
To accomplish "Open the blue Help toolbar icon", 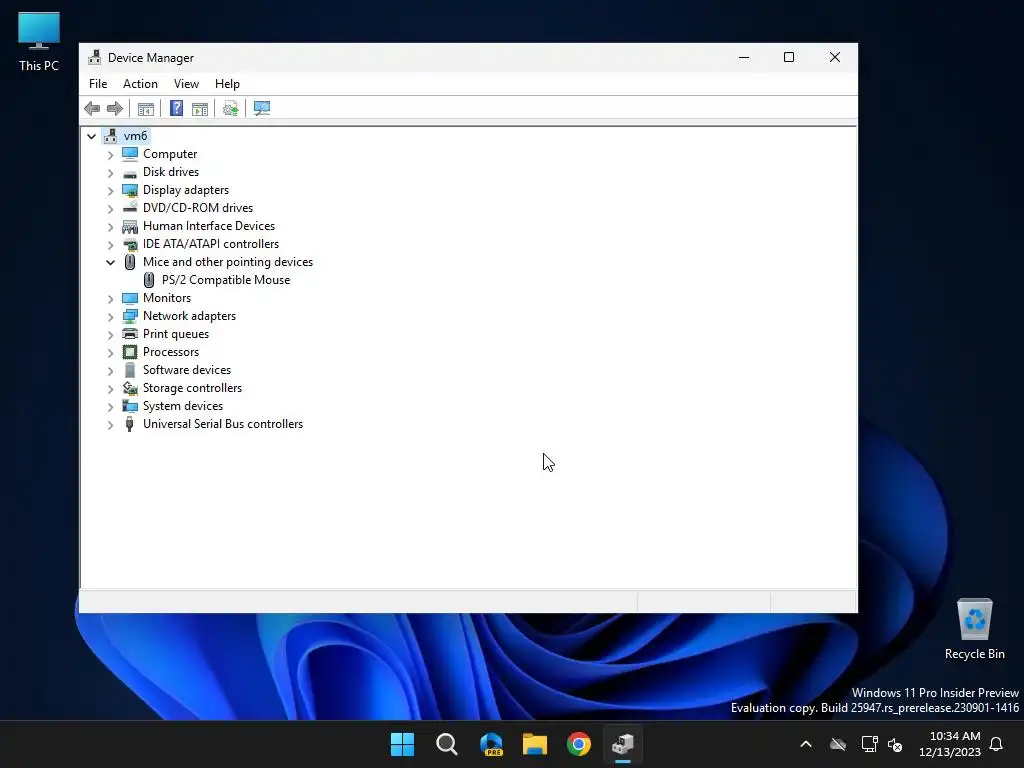I will [x=176, y=108].
